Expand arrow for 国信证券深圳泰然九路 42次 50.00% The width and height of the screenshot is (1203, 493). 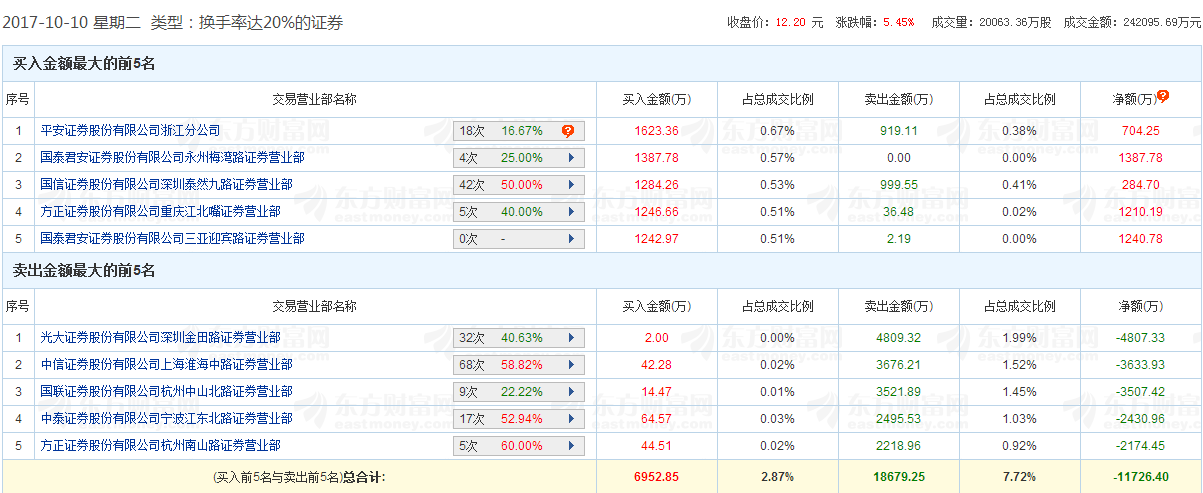pos(571,185)
